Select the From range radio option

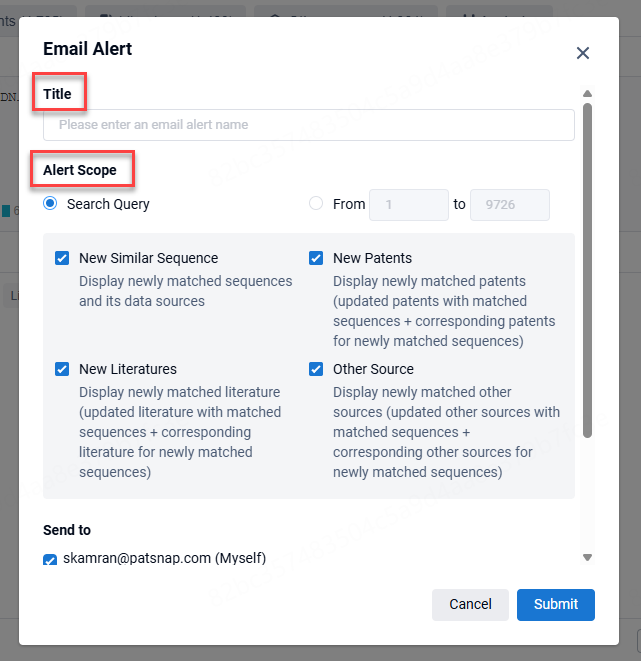(316, 204)
